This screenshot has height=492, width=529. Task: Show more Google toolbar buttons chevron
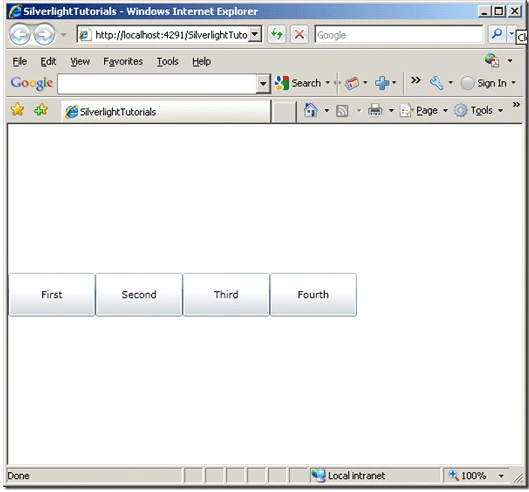click(416, 80)
